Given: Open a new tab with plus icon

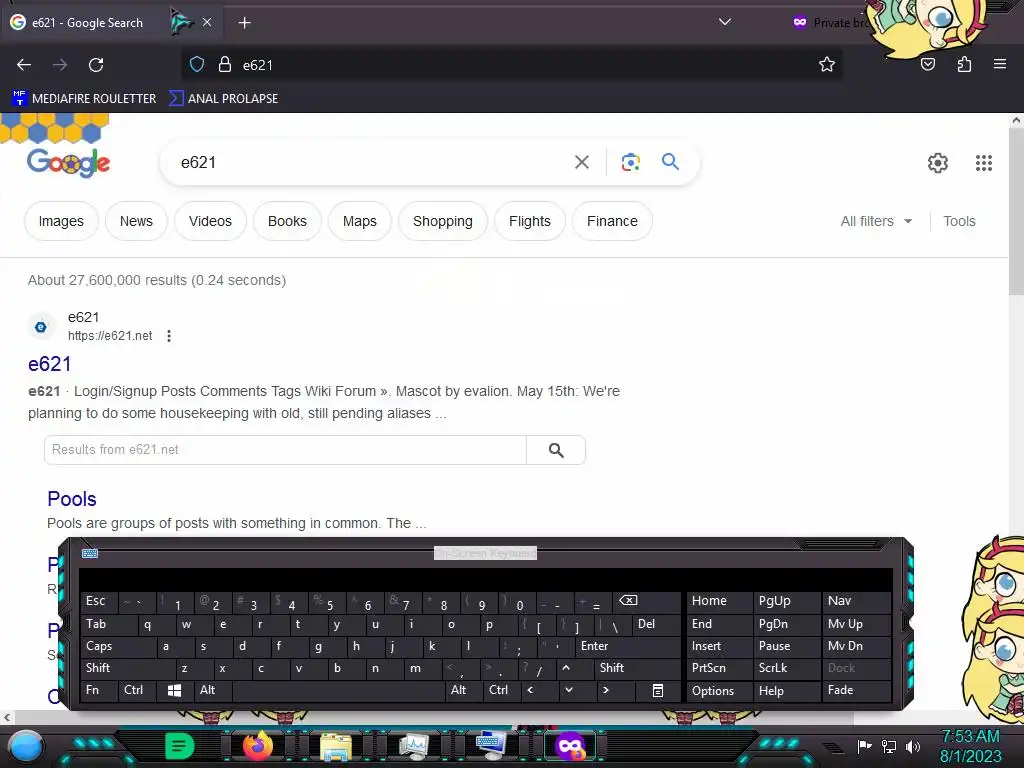Looking at the screenshot, I should [x=244, y=23].
